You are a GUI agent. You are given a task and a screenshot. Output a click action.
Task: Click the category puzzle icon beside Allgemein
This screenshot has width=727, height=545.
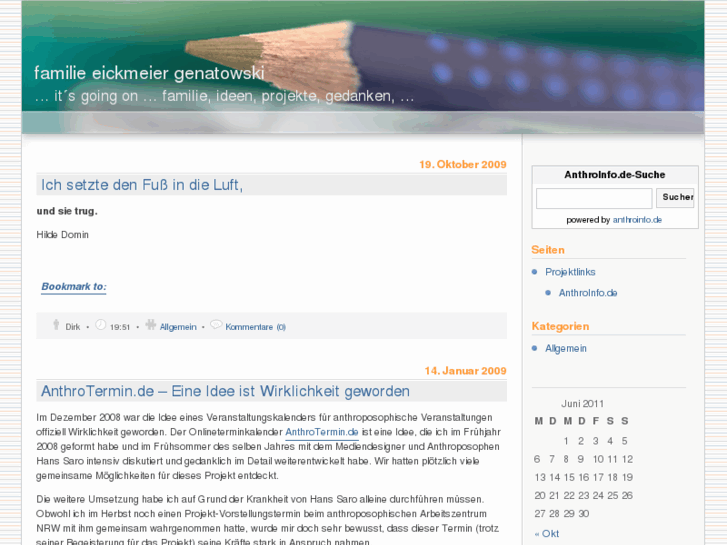(x=150, y=325)
